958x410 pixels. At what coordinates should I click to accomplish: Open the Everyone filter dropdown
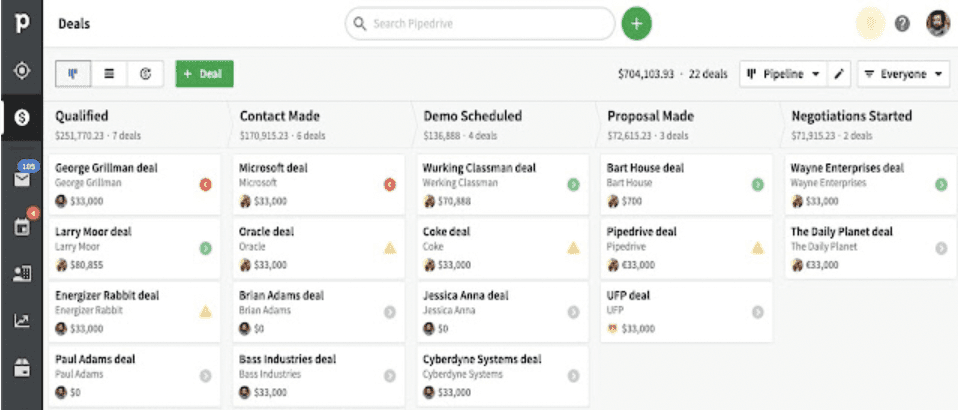904,74
